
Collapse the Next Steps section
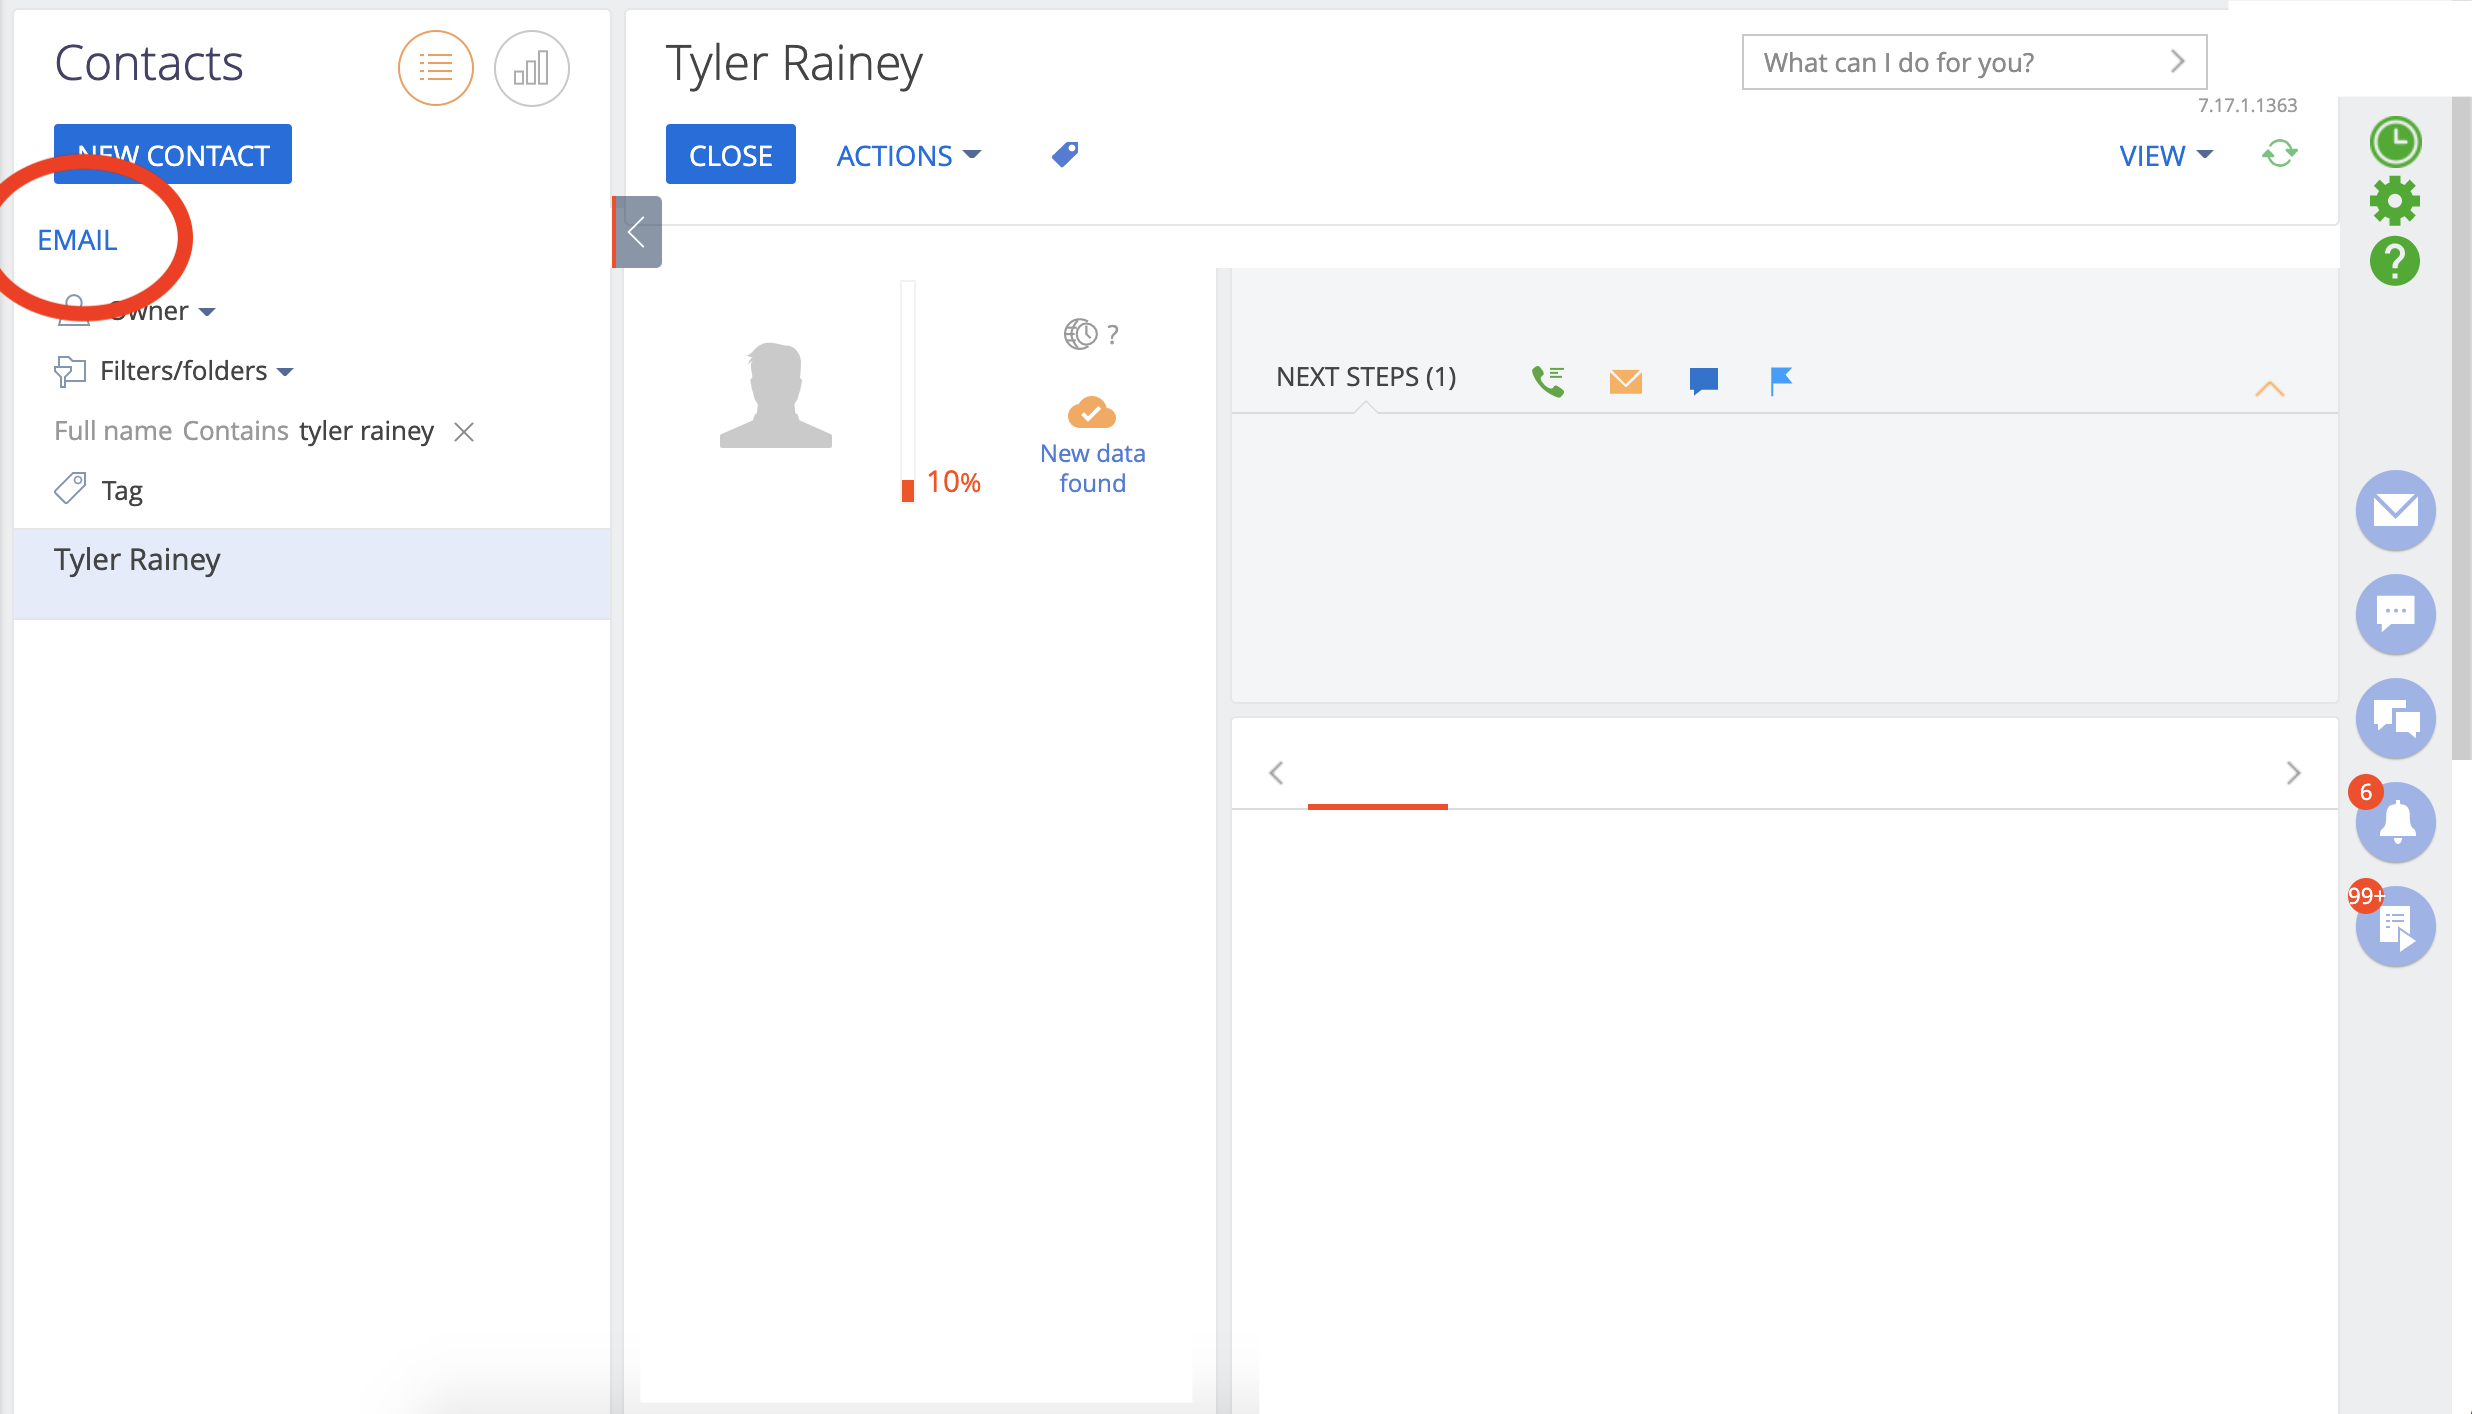coord(2270,389)
